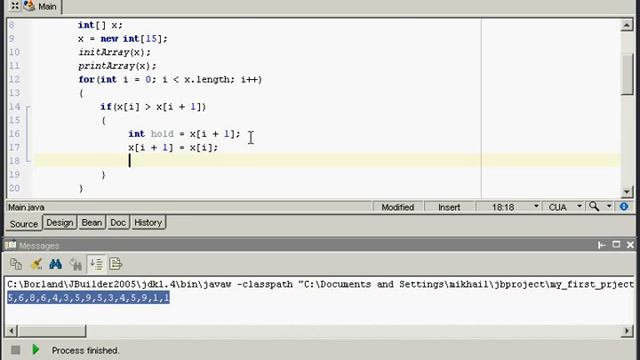Click the close X beside Main tab

click(15, 6)
